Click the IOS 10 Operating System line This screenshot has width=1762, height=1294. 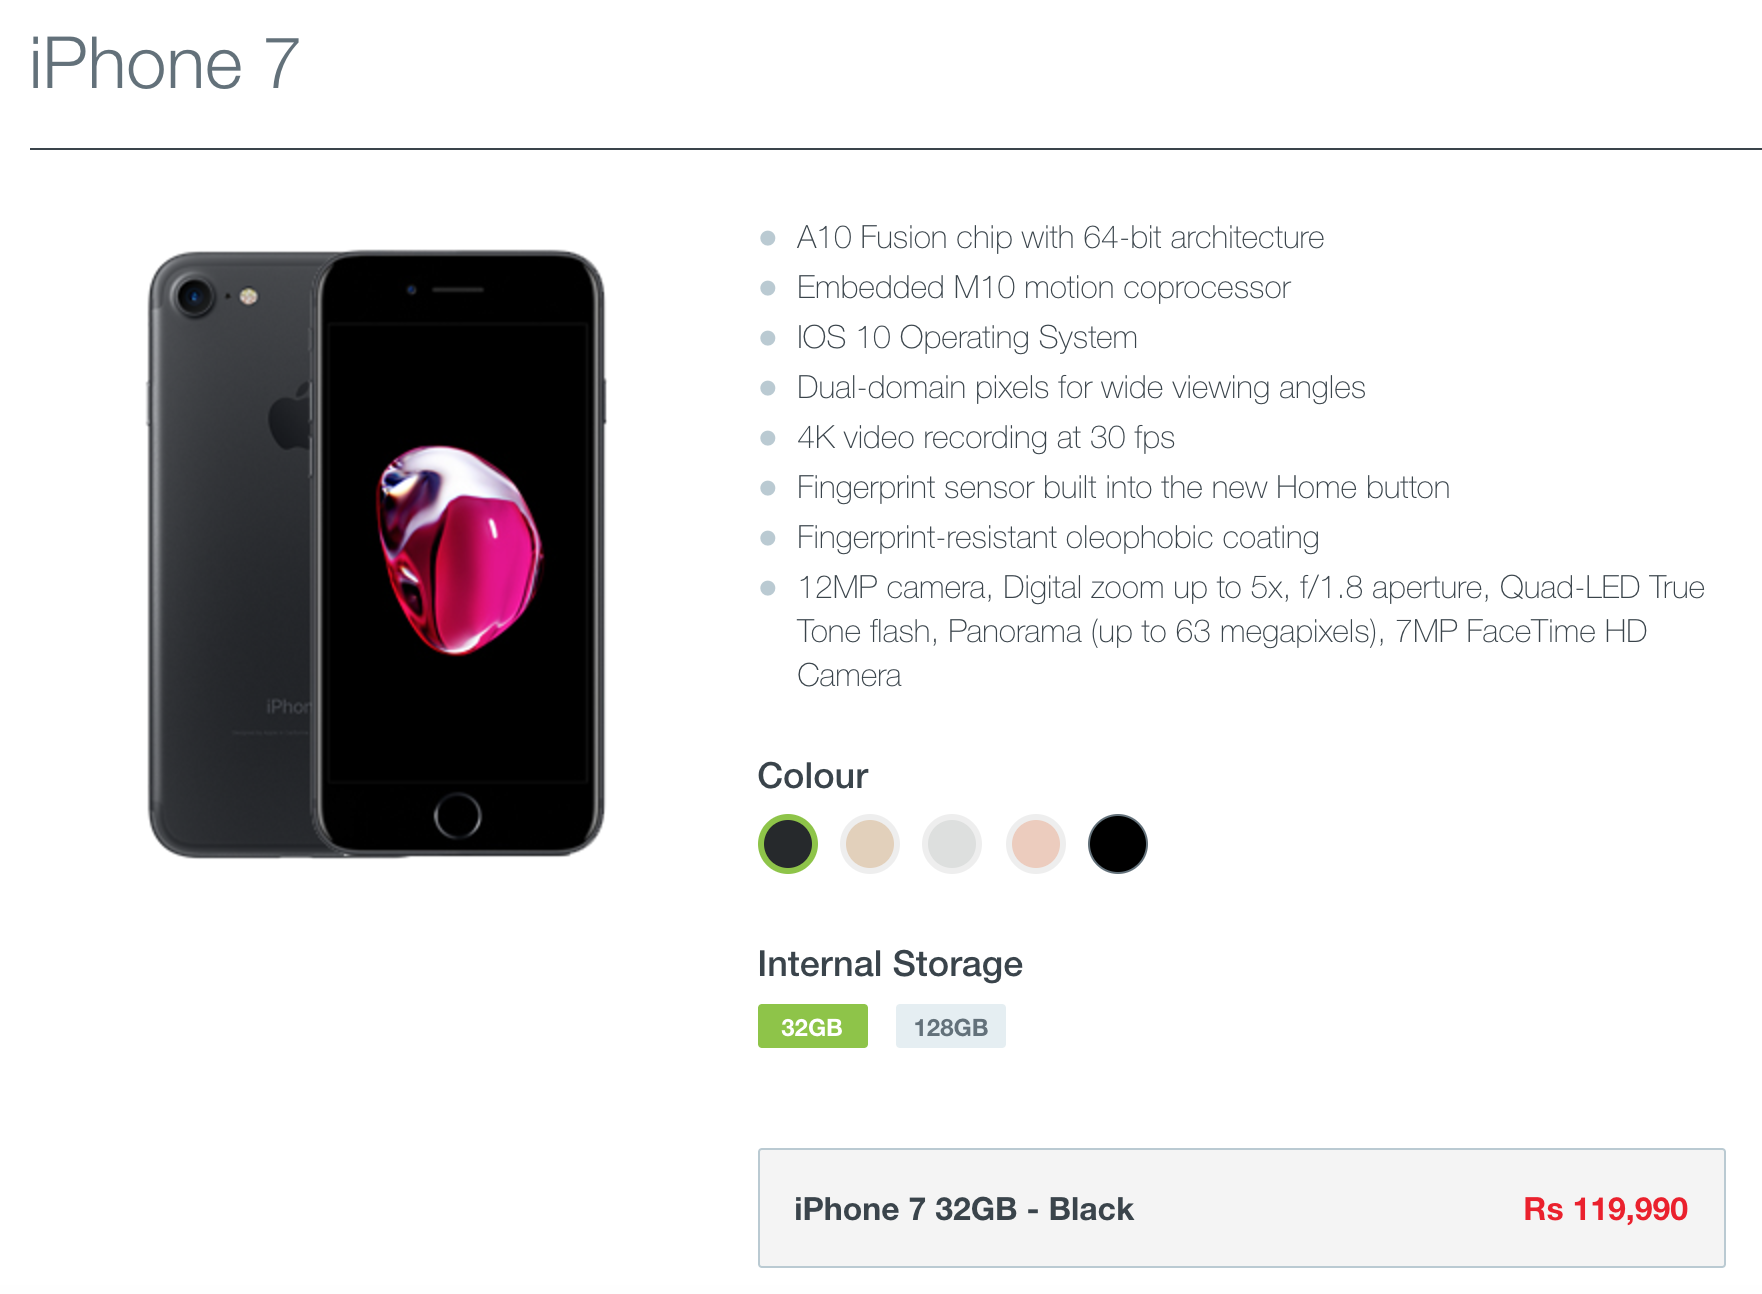967,338
